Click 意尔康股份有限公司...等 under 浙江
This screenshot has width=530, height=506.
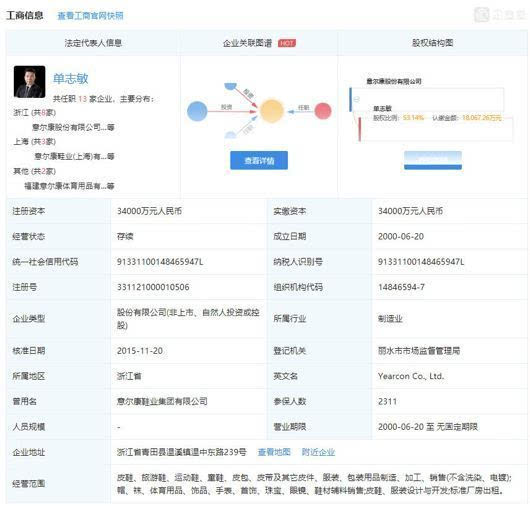[x=73, y=127]
